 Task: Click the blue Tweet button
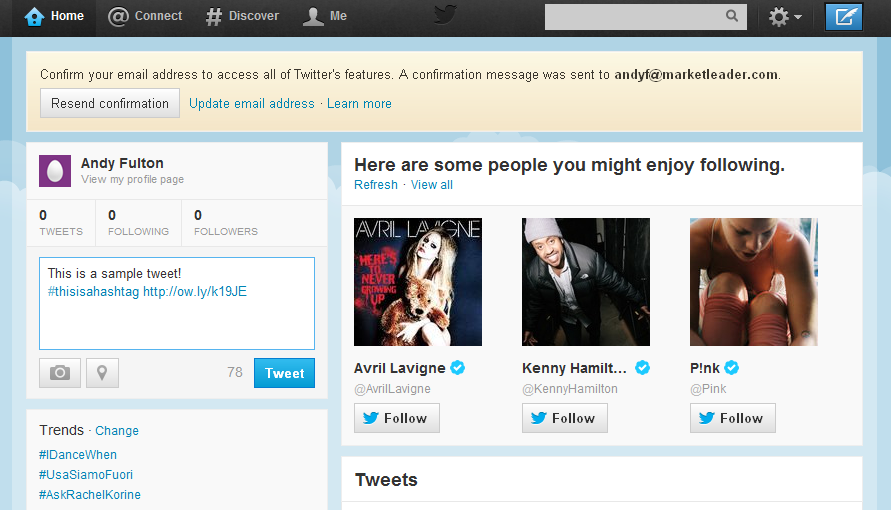point(284,373)
